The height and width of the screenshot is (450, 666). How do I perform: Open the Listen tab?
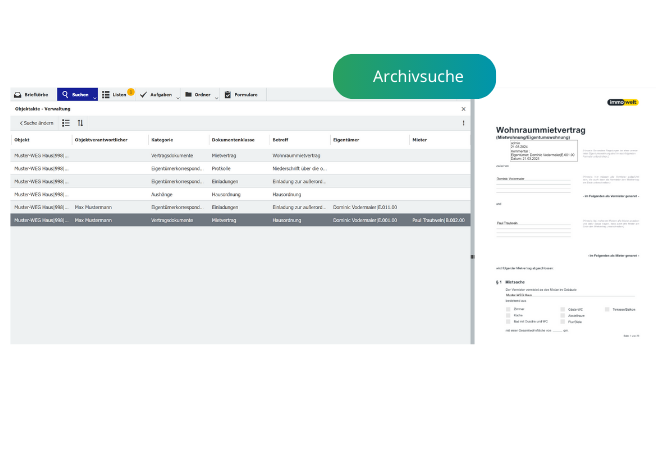pos(117,95)
